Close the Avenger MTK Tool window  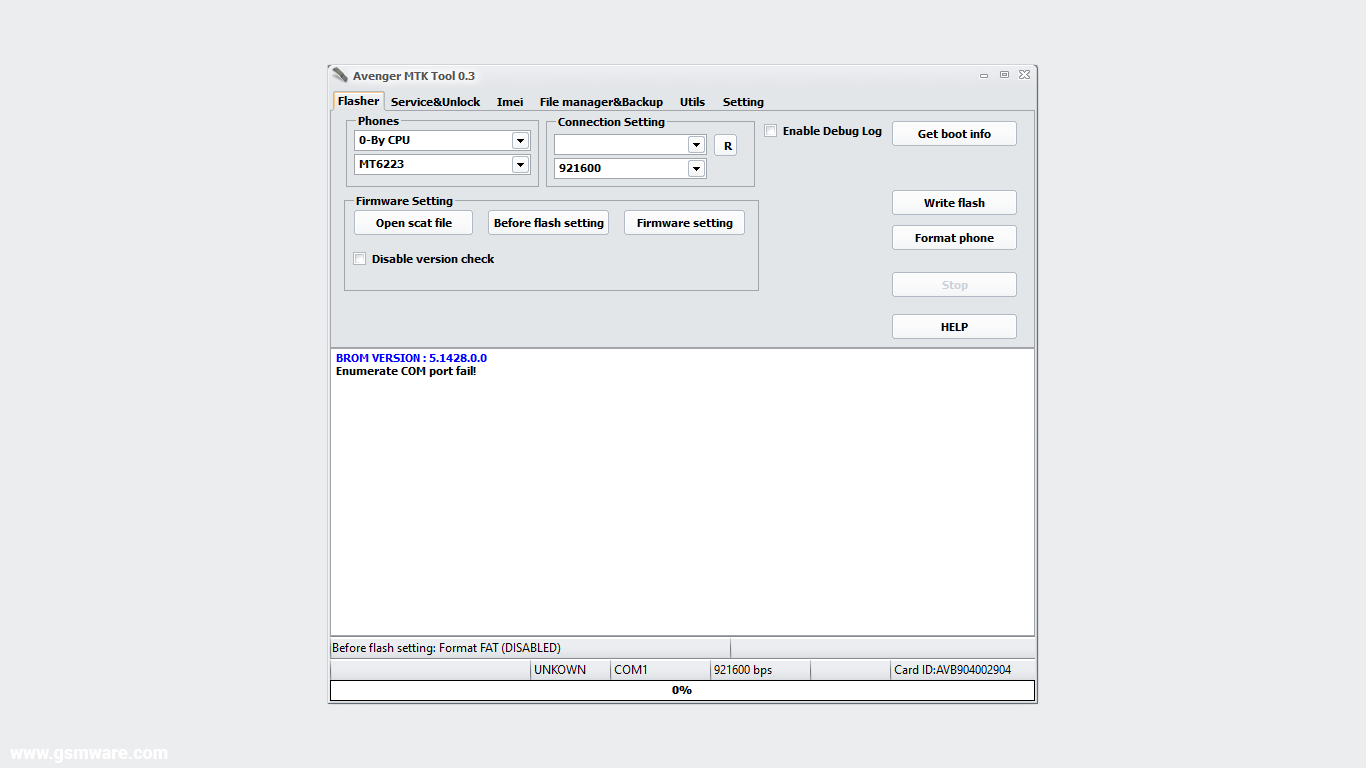(x=1024, y=75)
